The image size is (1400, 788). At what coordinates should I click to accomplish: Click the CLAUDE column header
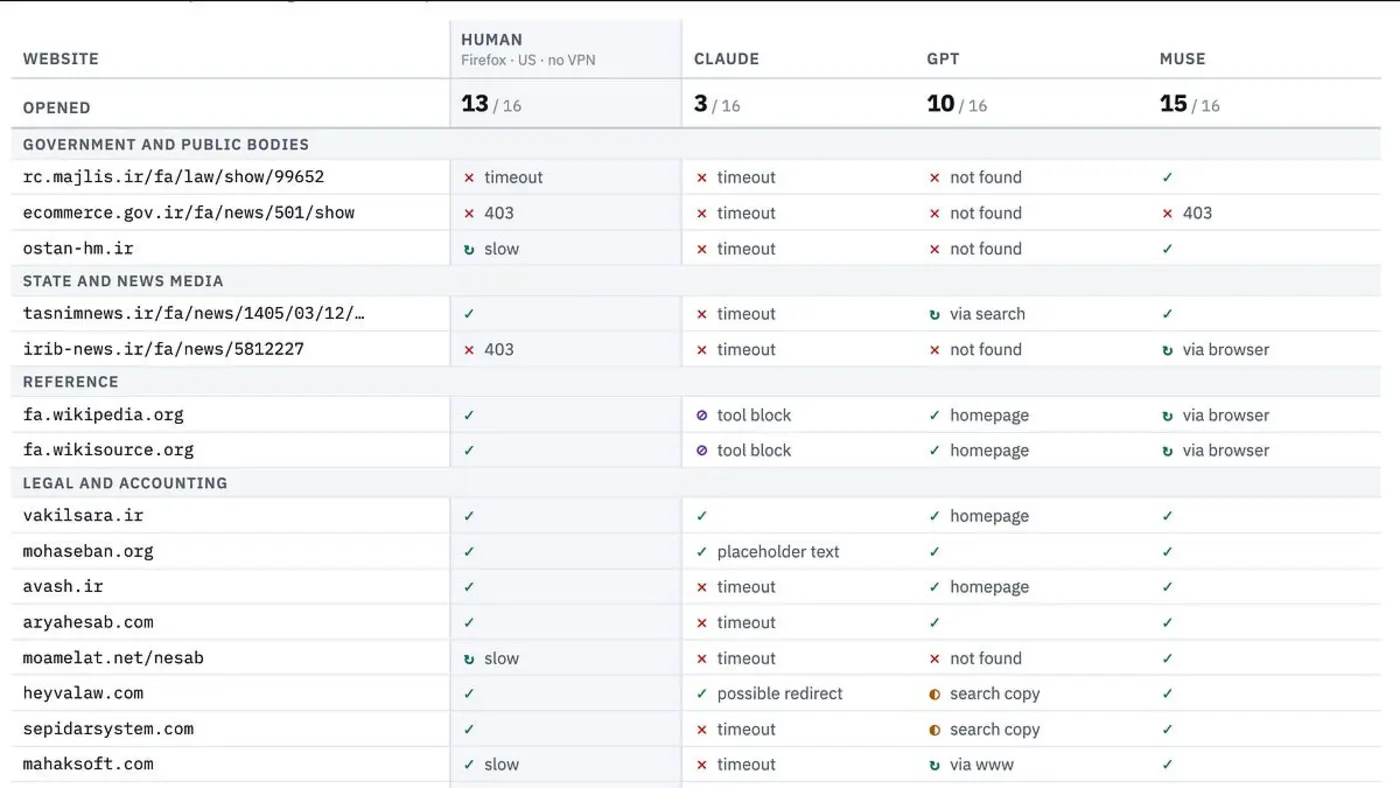point(726,59)
